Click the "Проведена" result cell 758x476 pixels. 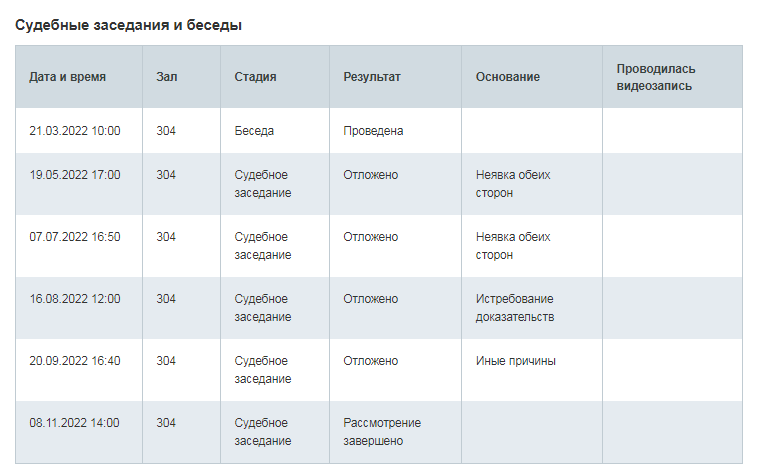373,131
